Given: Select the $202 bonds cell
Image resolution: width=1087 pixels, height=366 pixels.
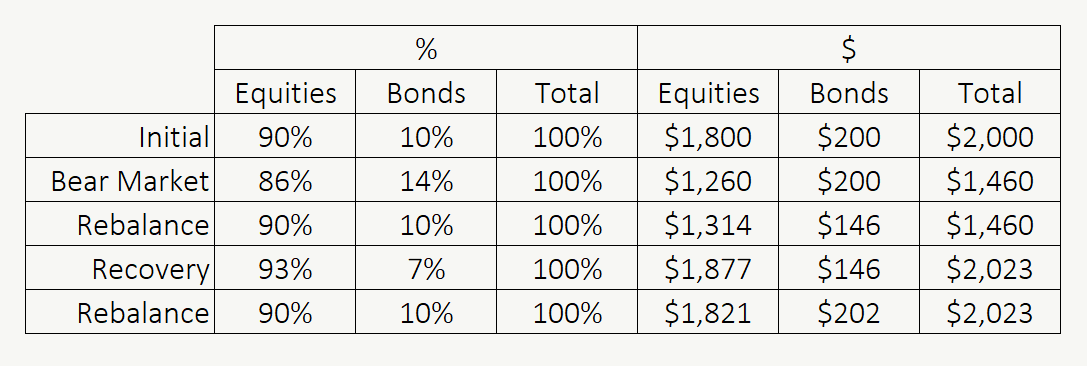Looking at the screenshot, I should coord(849,312).
